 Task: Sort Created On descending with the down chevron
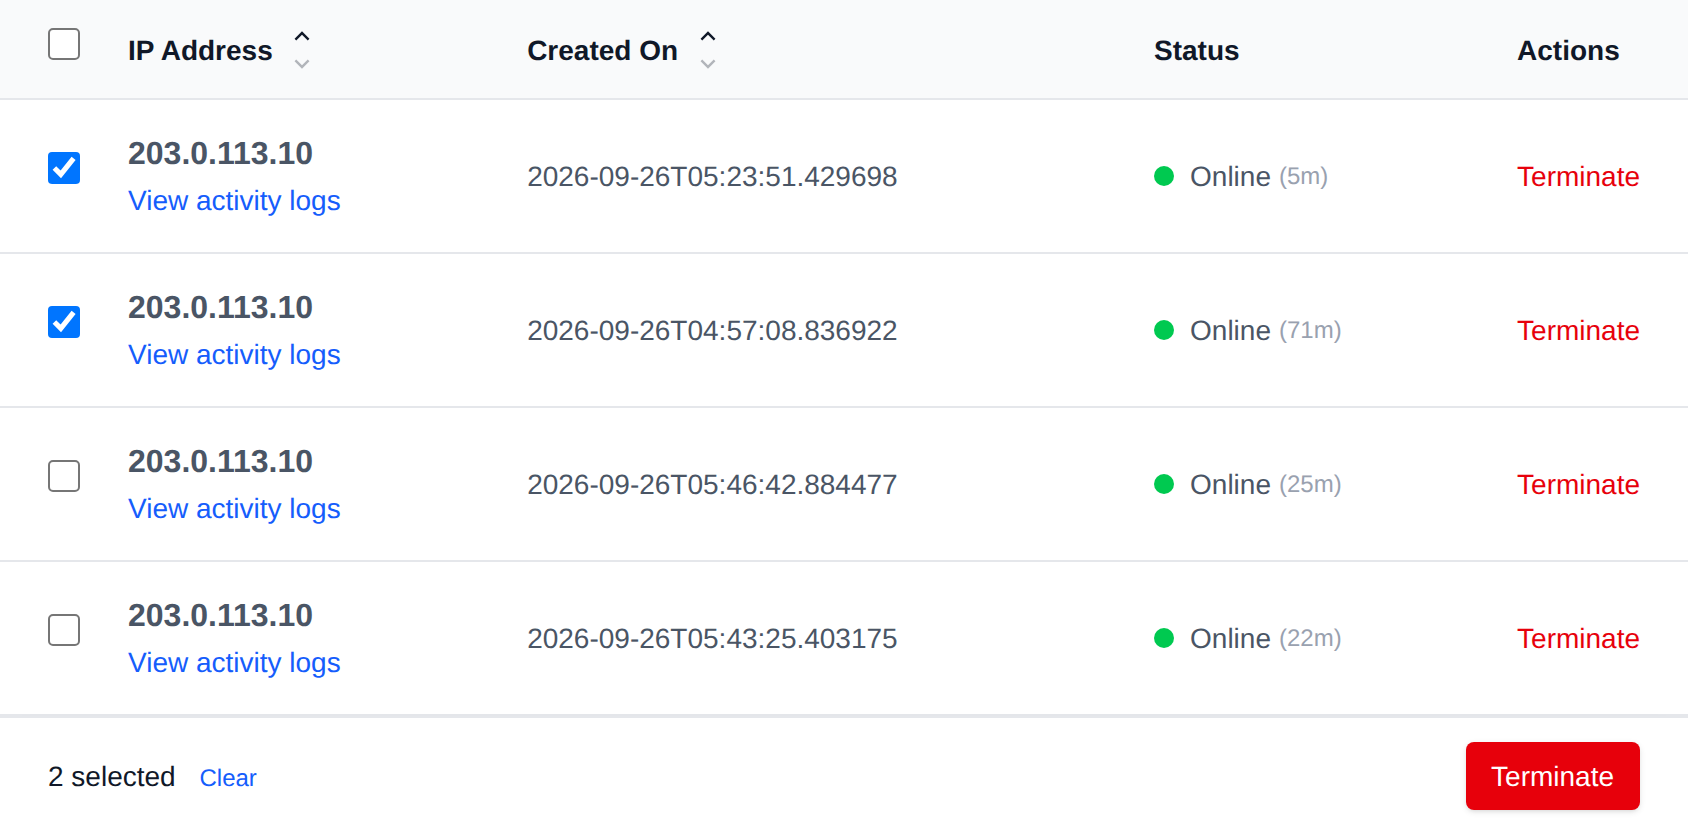708,63
